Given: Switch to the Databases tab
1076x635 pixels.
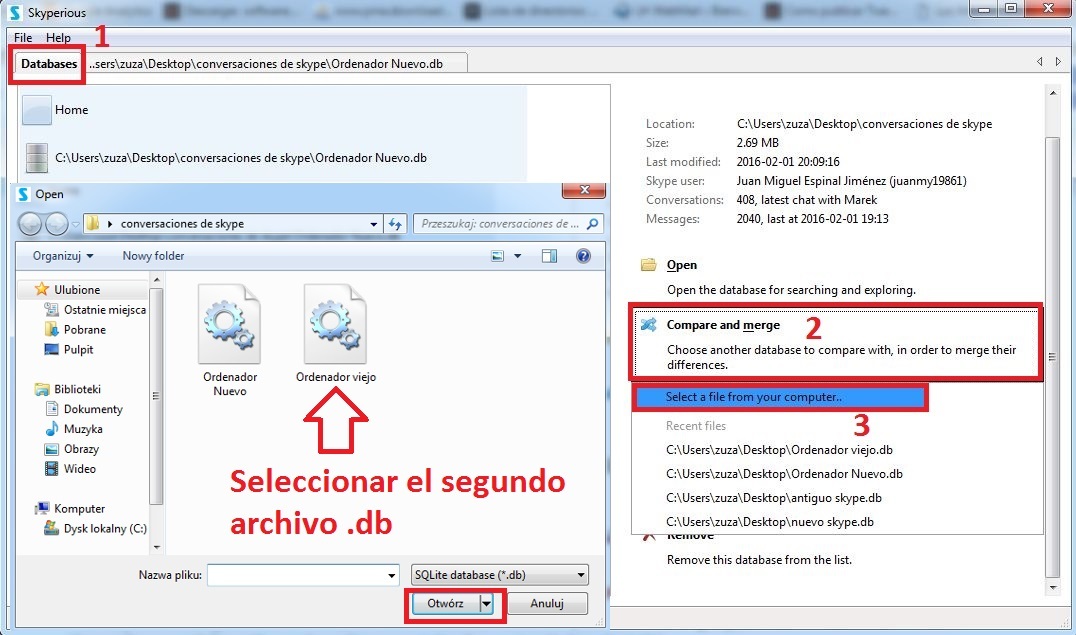Looking at the screenshot, I should pos(49,64).
